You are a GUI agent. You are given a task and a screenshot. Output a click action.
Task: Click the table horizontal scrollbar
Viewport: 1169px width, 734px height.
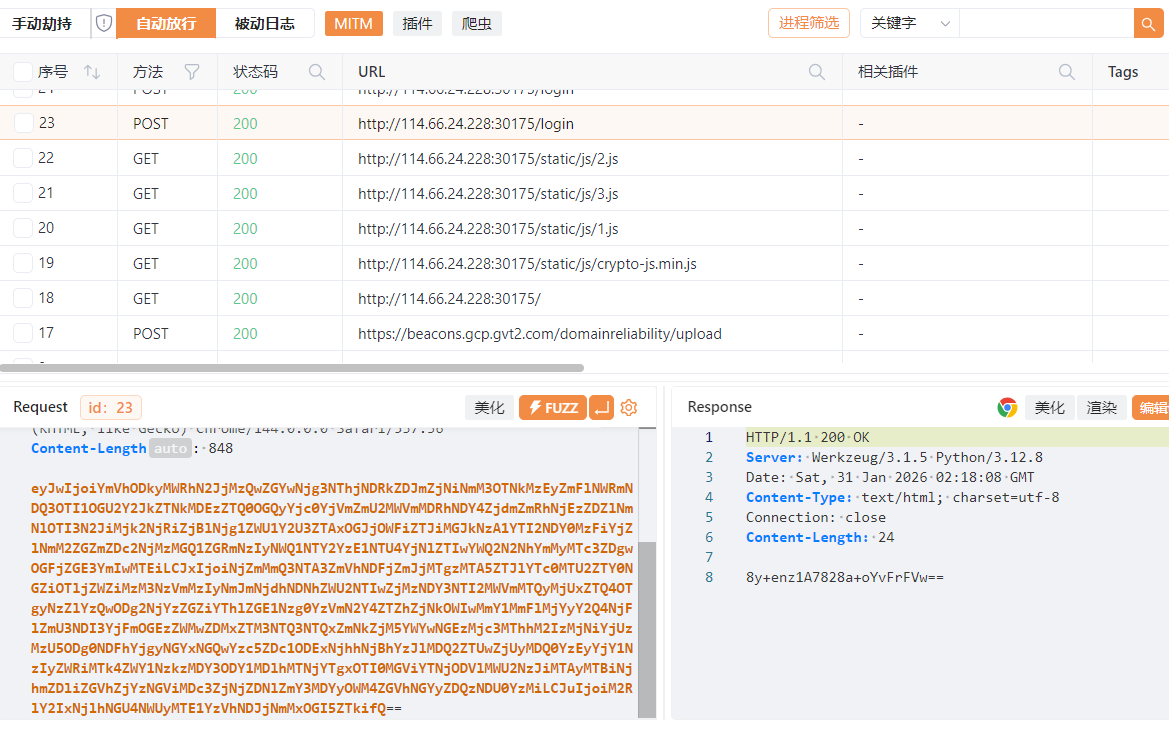(292, 368)
